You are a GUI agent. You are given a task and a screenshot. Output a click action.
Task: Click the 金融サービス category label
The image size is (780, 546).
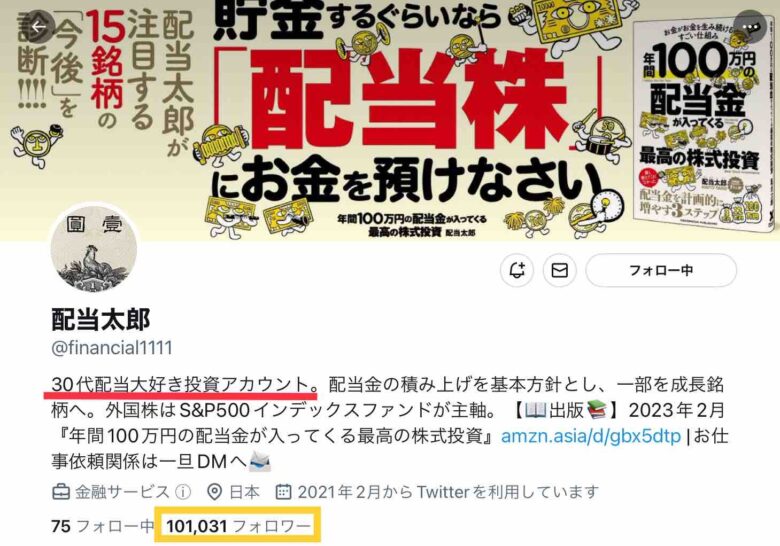point(122,492)
